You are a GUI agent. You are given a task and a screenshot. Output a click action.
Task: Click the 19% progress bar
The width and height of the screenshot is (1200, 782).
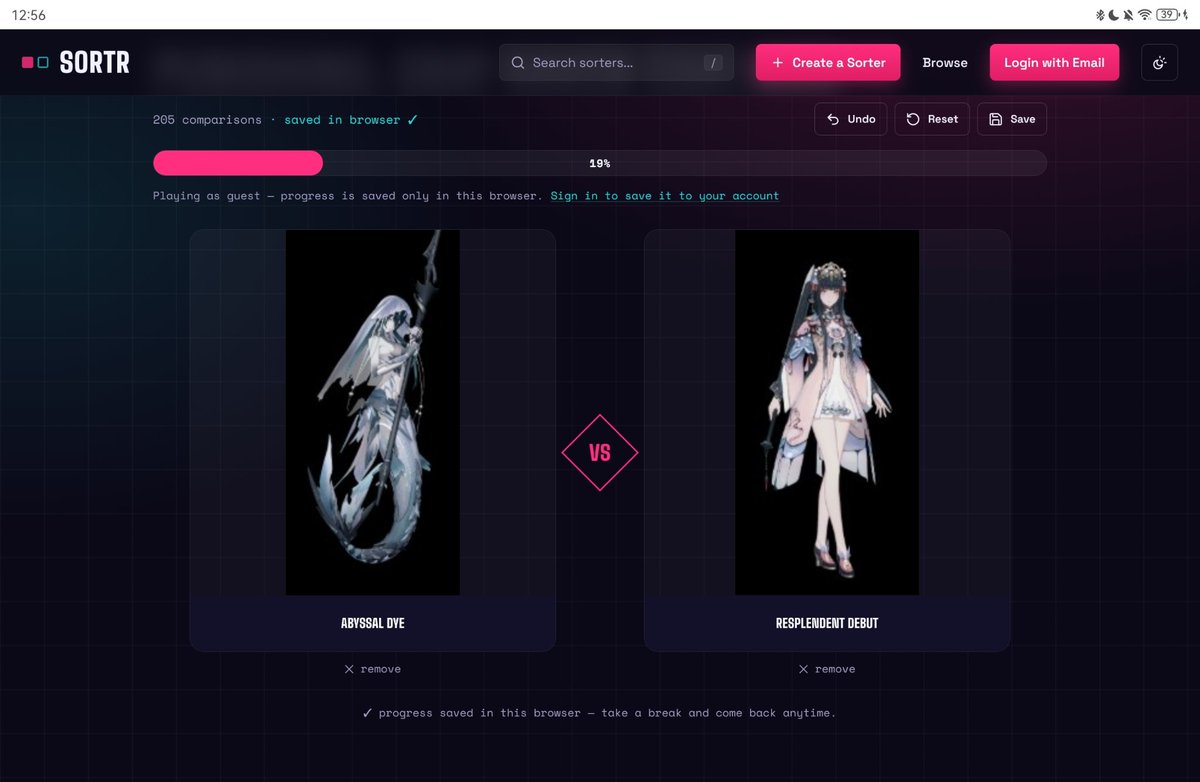pyautogui.click(x=600, y=163)
